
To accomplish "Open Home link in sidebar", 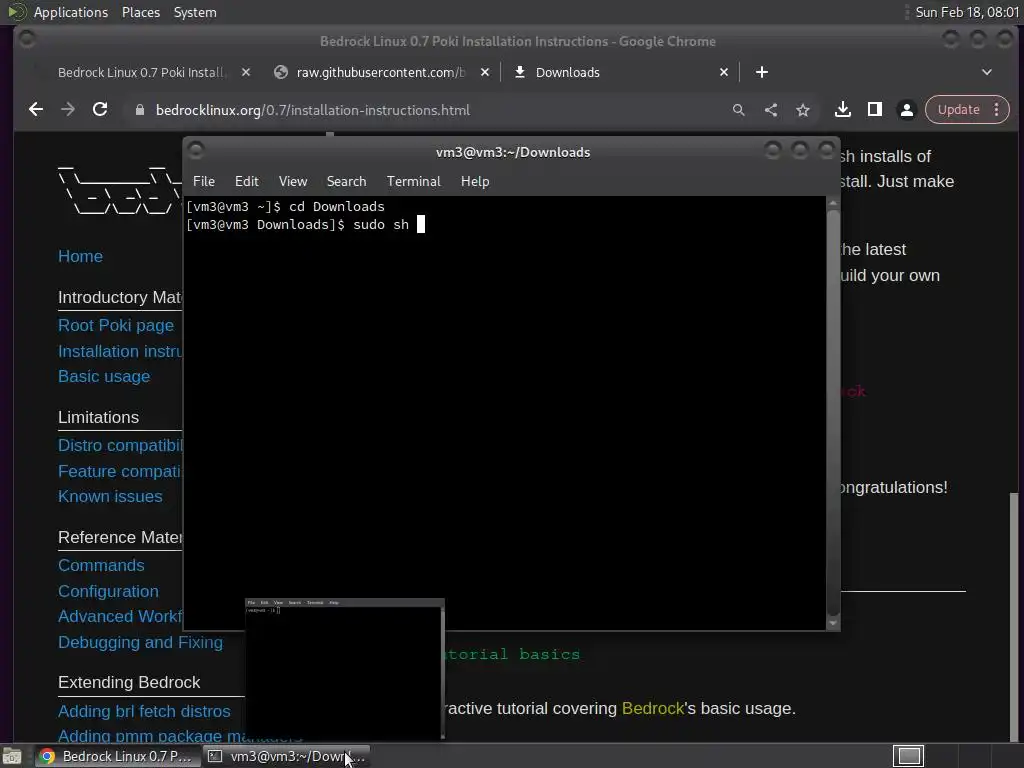I will (x=80, y=257).
